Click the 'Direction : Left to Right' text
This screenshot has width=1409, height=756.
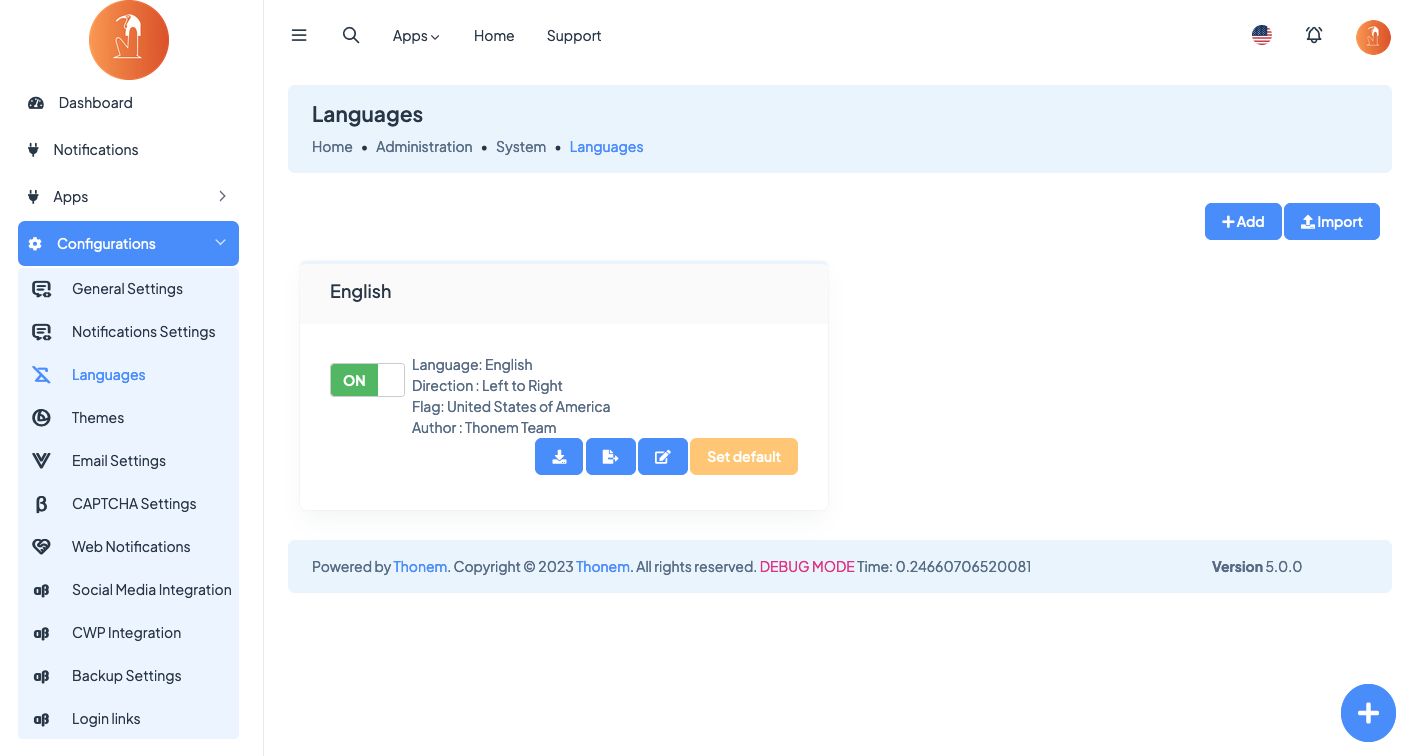point(487,386)
